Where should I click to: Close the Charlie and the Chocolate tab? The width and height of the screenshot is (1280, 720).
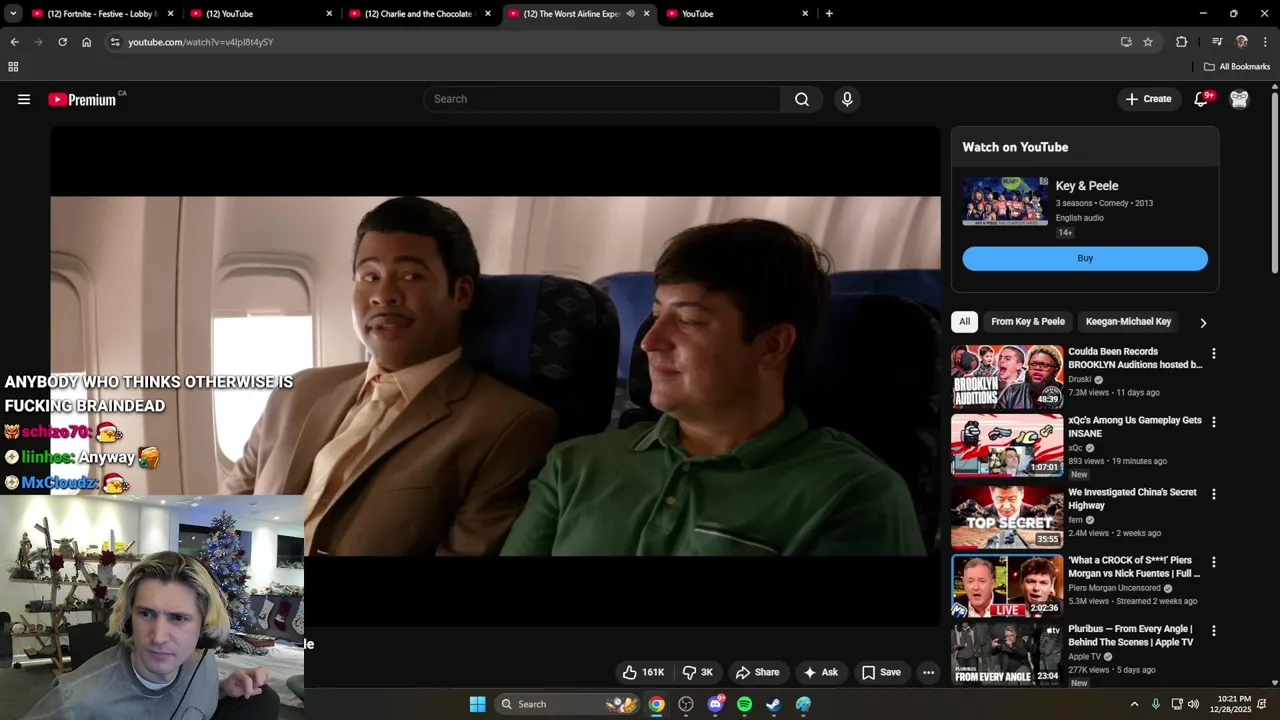pos(488,14)
